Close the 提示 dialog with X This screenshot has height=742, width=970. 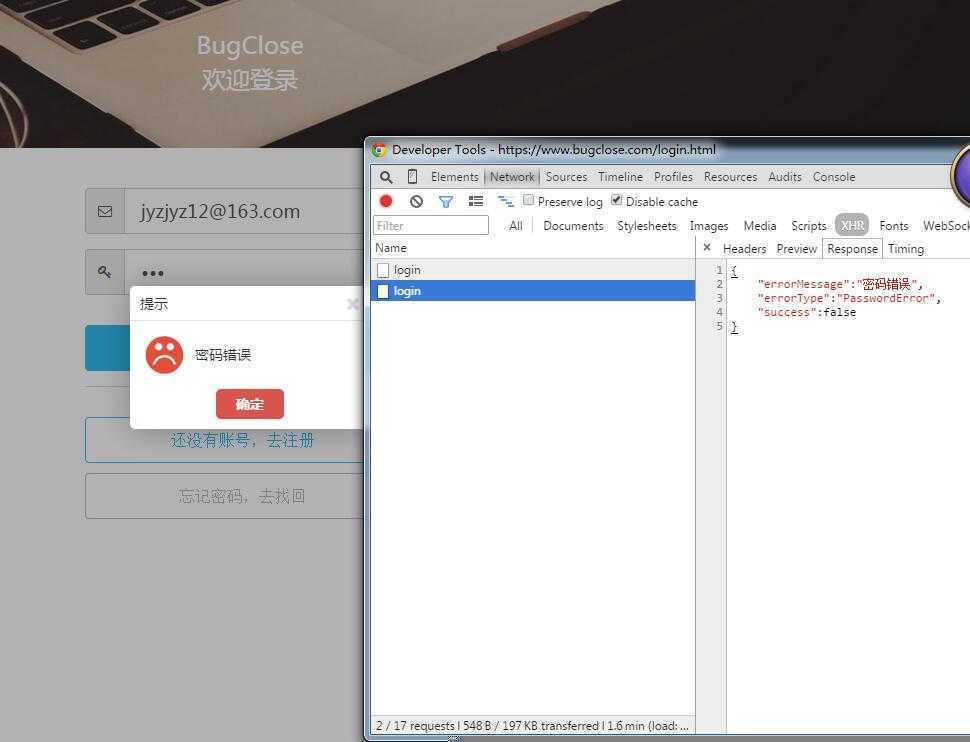coord(353,304)
